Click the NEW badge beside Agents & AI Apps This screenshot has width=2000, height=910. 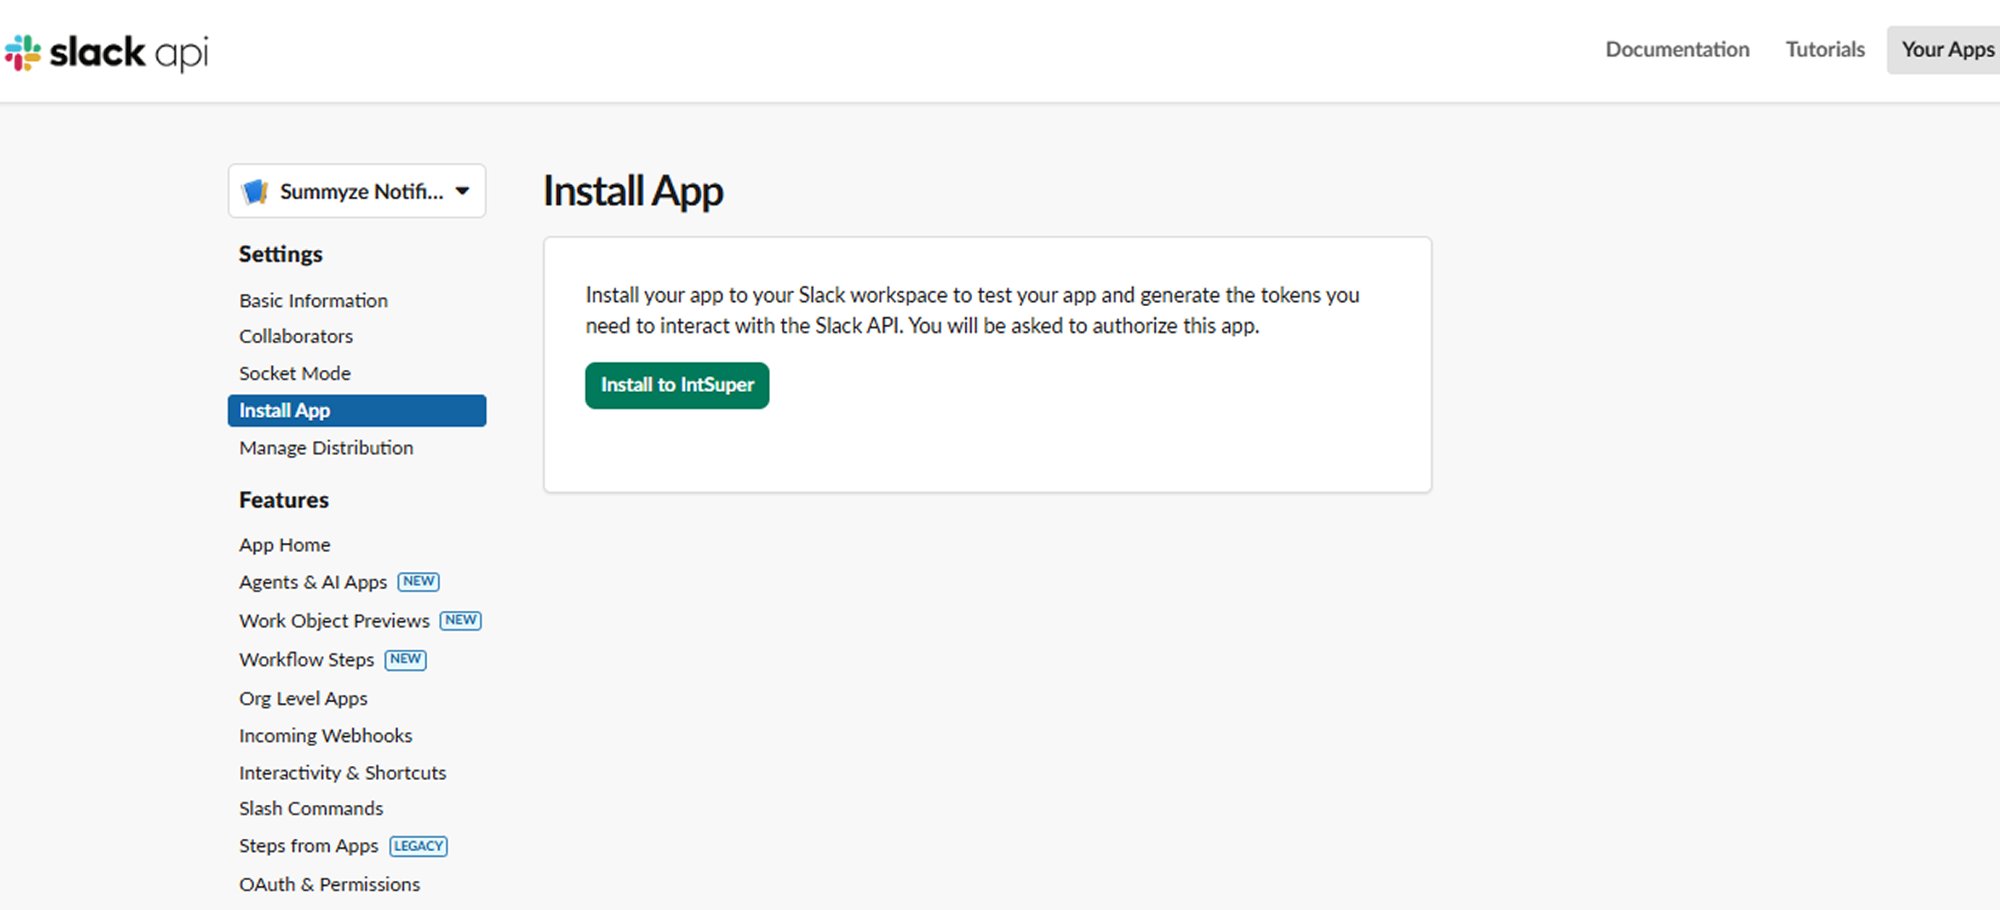coord(418,581)
